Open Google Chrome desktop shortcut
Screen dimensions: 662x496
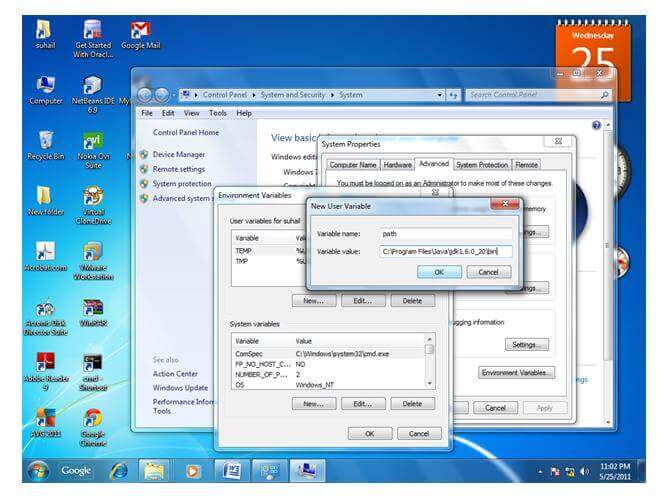[x=92, y=419]
